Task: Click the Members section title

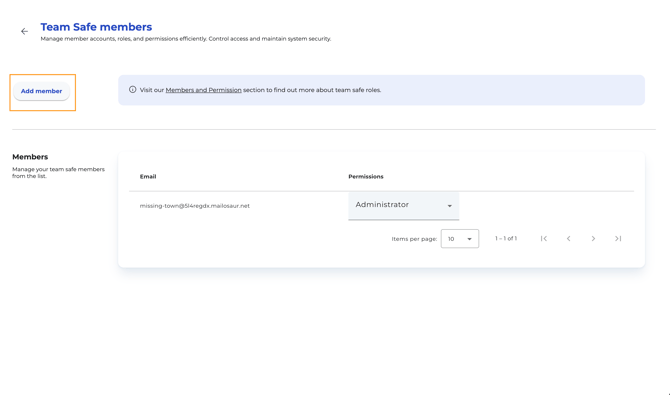Action: pos(30,157)
